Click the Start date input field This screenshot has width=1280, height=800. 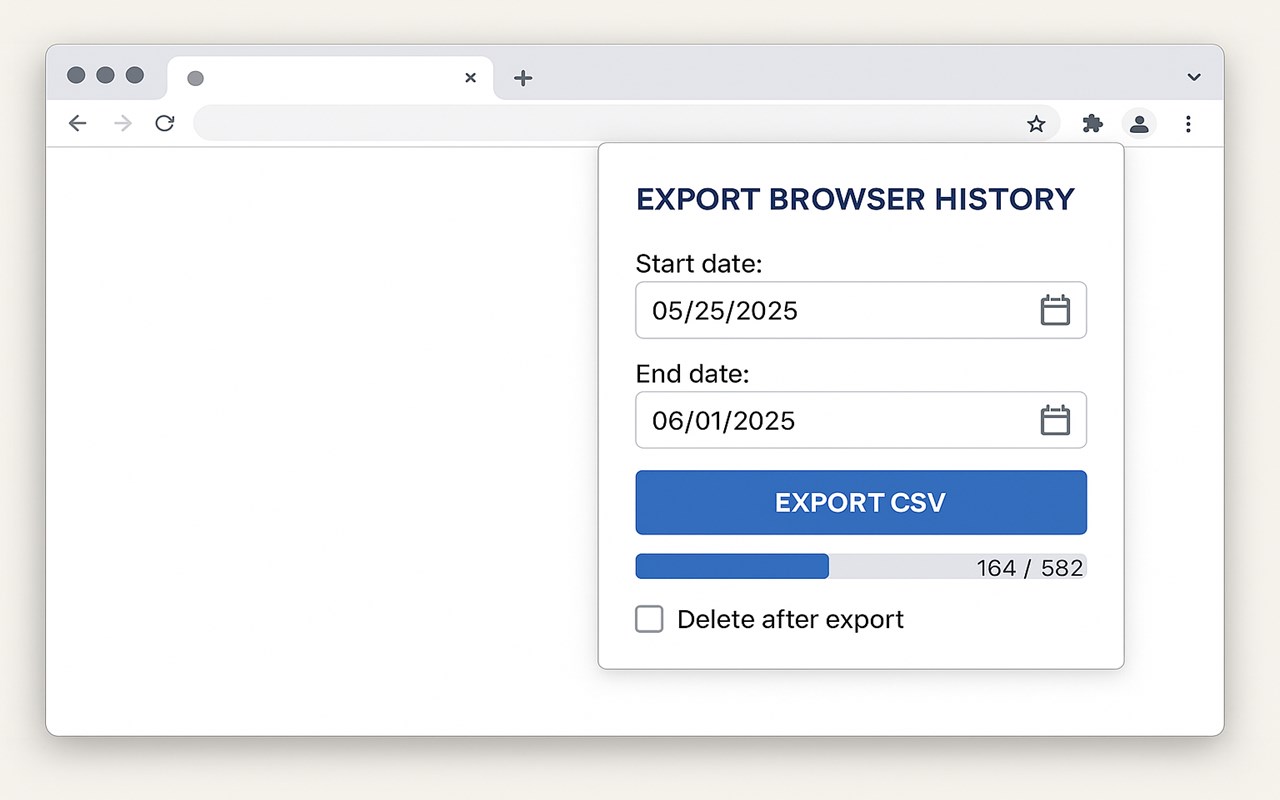point(830,310)
